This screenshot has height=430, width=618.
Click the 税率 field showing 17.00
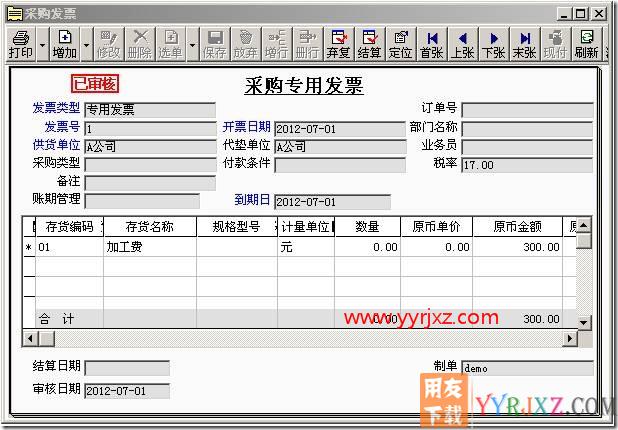(527, 165)
